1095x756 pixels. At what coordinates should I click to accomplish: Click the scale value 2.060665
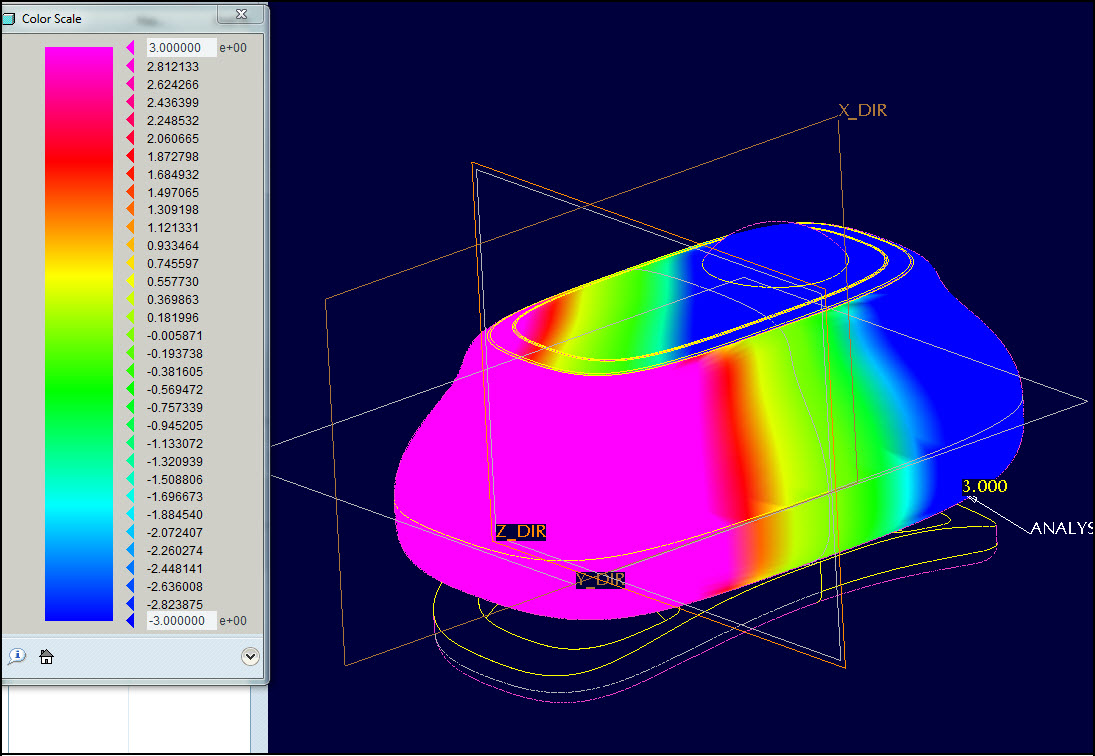173,138
